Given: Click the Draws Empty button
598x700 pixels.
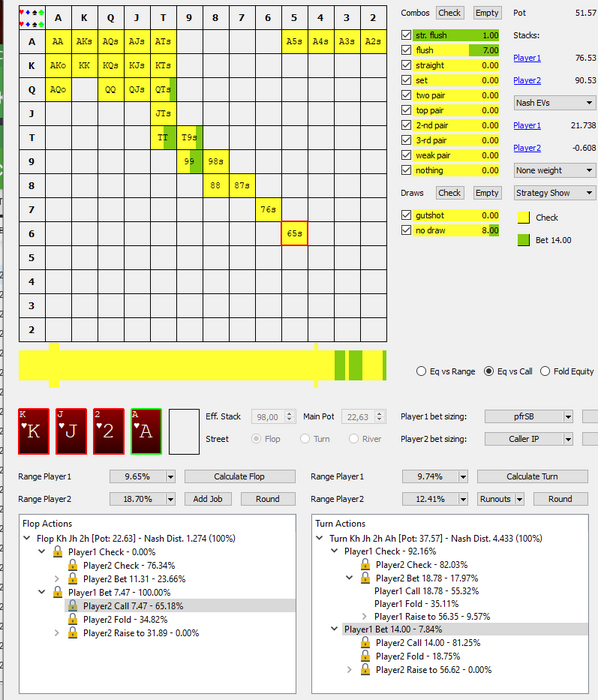Looking at the screenshot, I should (486, 193).
